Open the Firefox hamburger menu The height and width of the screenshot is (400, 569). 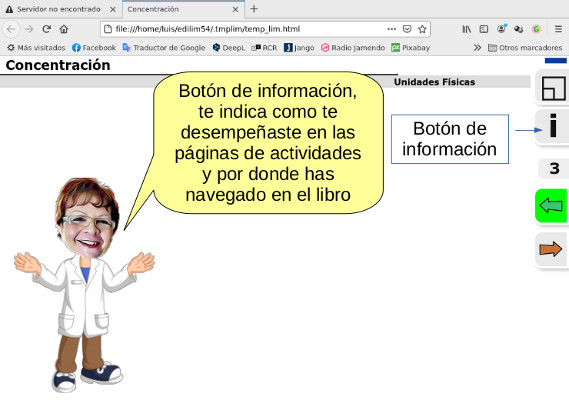(x=558, y=29)
